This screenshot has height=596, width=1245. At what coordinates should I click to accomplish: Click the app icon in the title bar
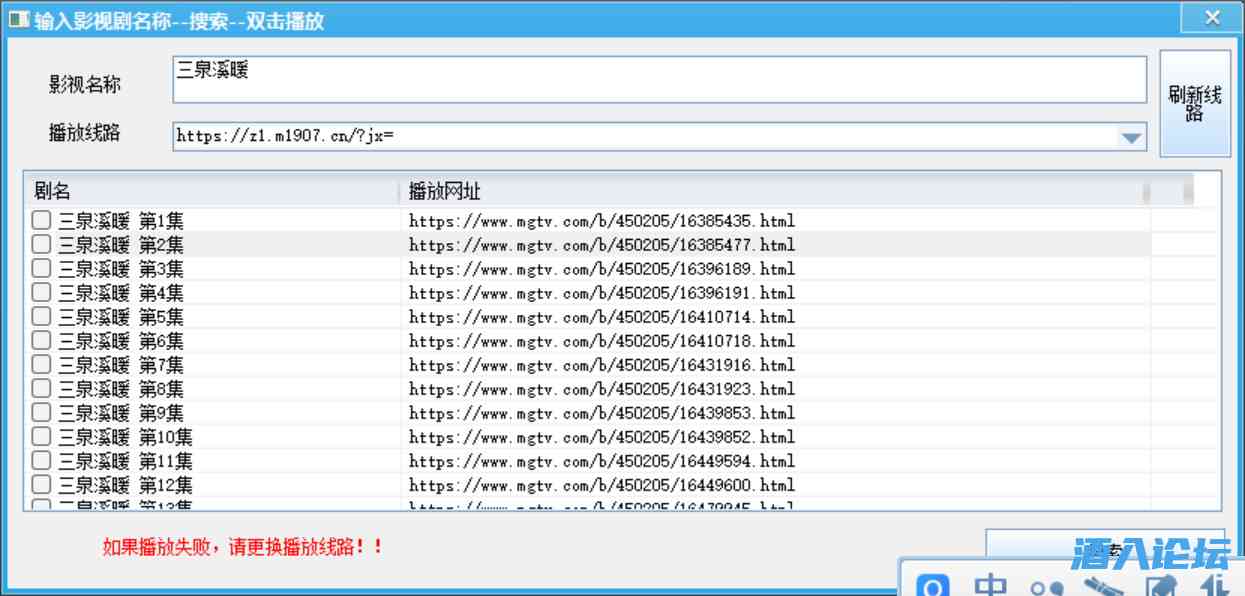[x=18, y=19]
